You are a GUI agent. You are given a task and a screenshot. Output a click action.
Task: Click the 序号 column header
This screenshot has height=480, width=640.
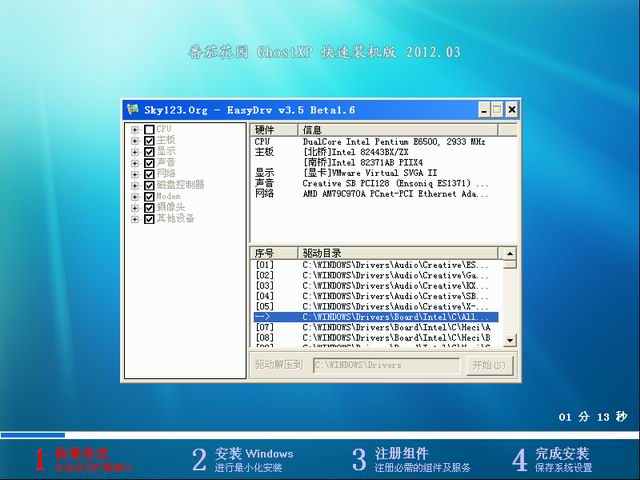click(274, 253)
